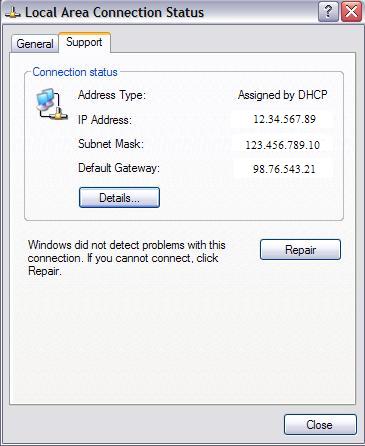Click the Address Type label
Screen dimensions: 365x446
coord(112,95)
